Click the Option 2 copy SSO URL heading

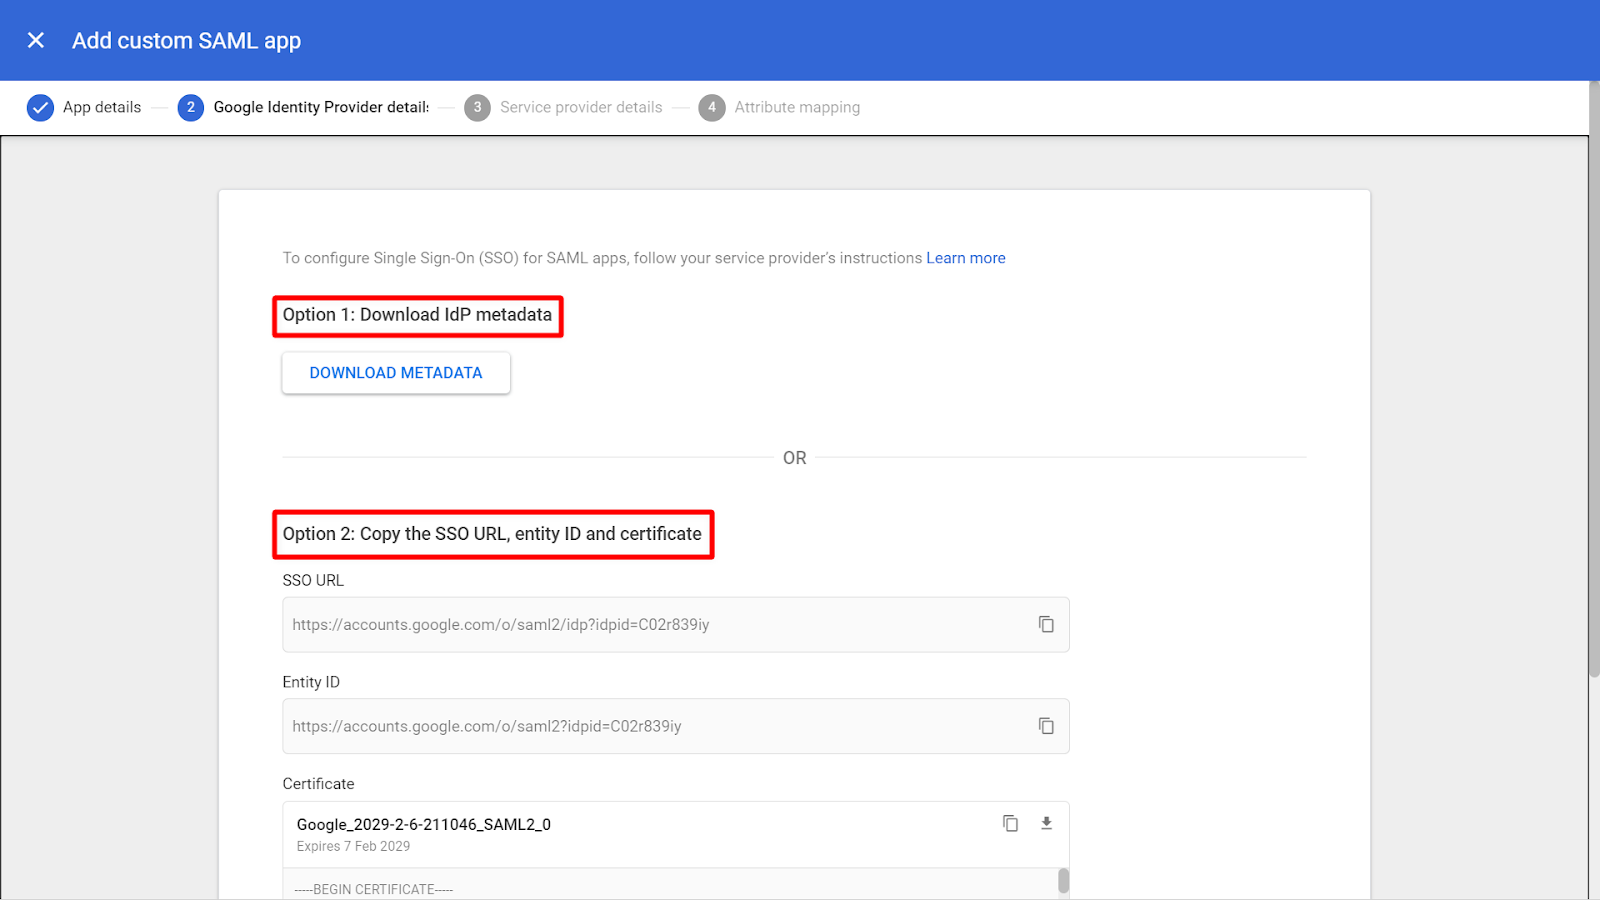pyautogui.click(x=492, y=534)
